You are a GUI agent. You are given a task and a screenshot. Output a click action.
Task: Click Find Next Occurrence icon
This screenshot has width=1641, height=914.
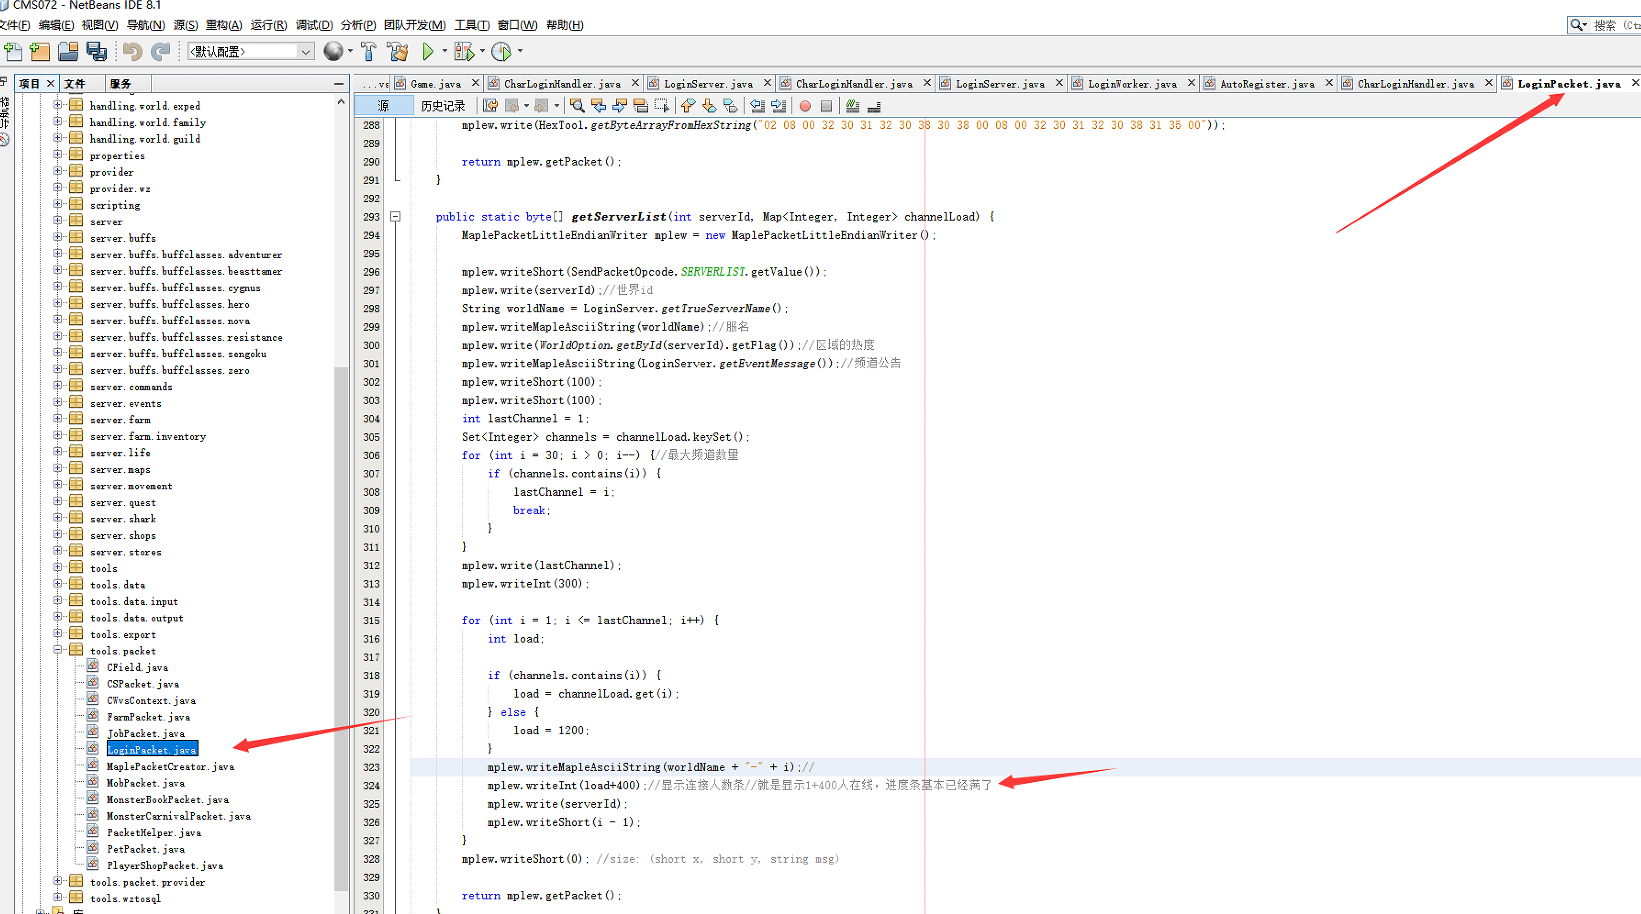tap(619, 105)
